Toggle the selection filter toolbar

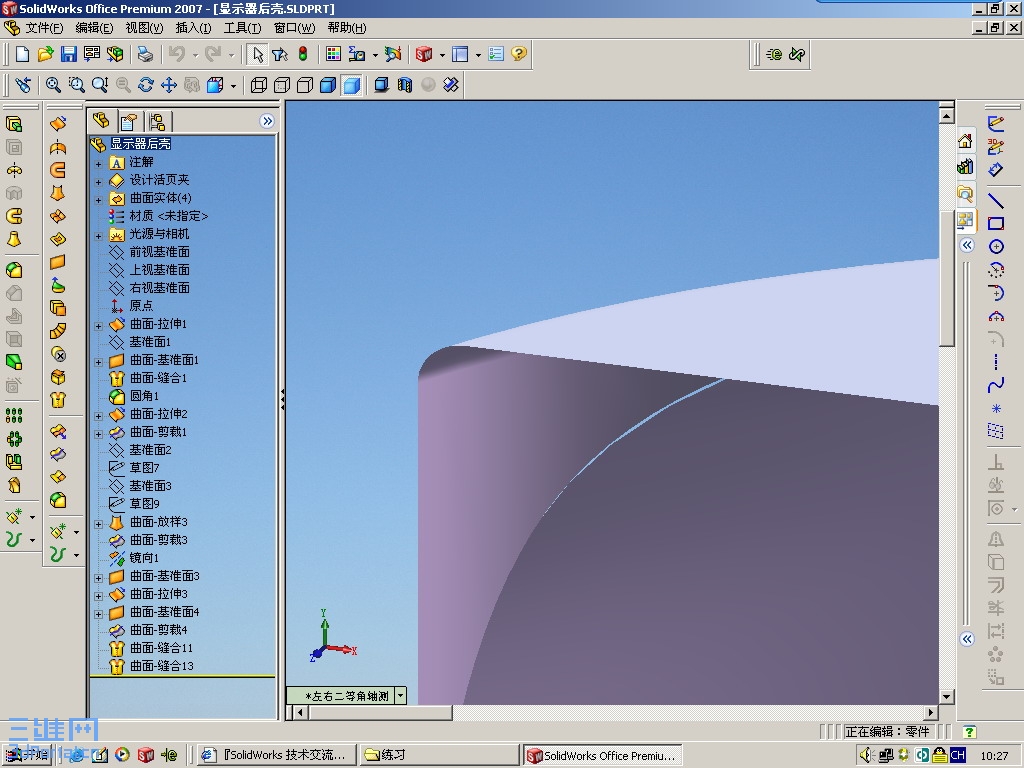(x=280, y=54)
